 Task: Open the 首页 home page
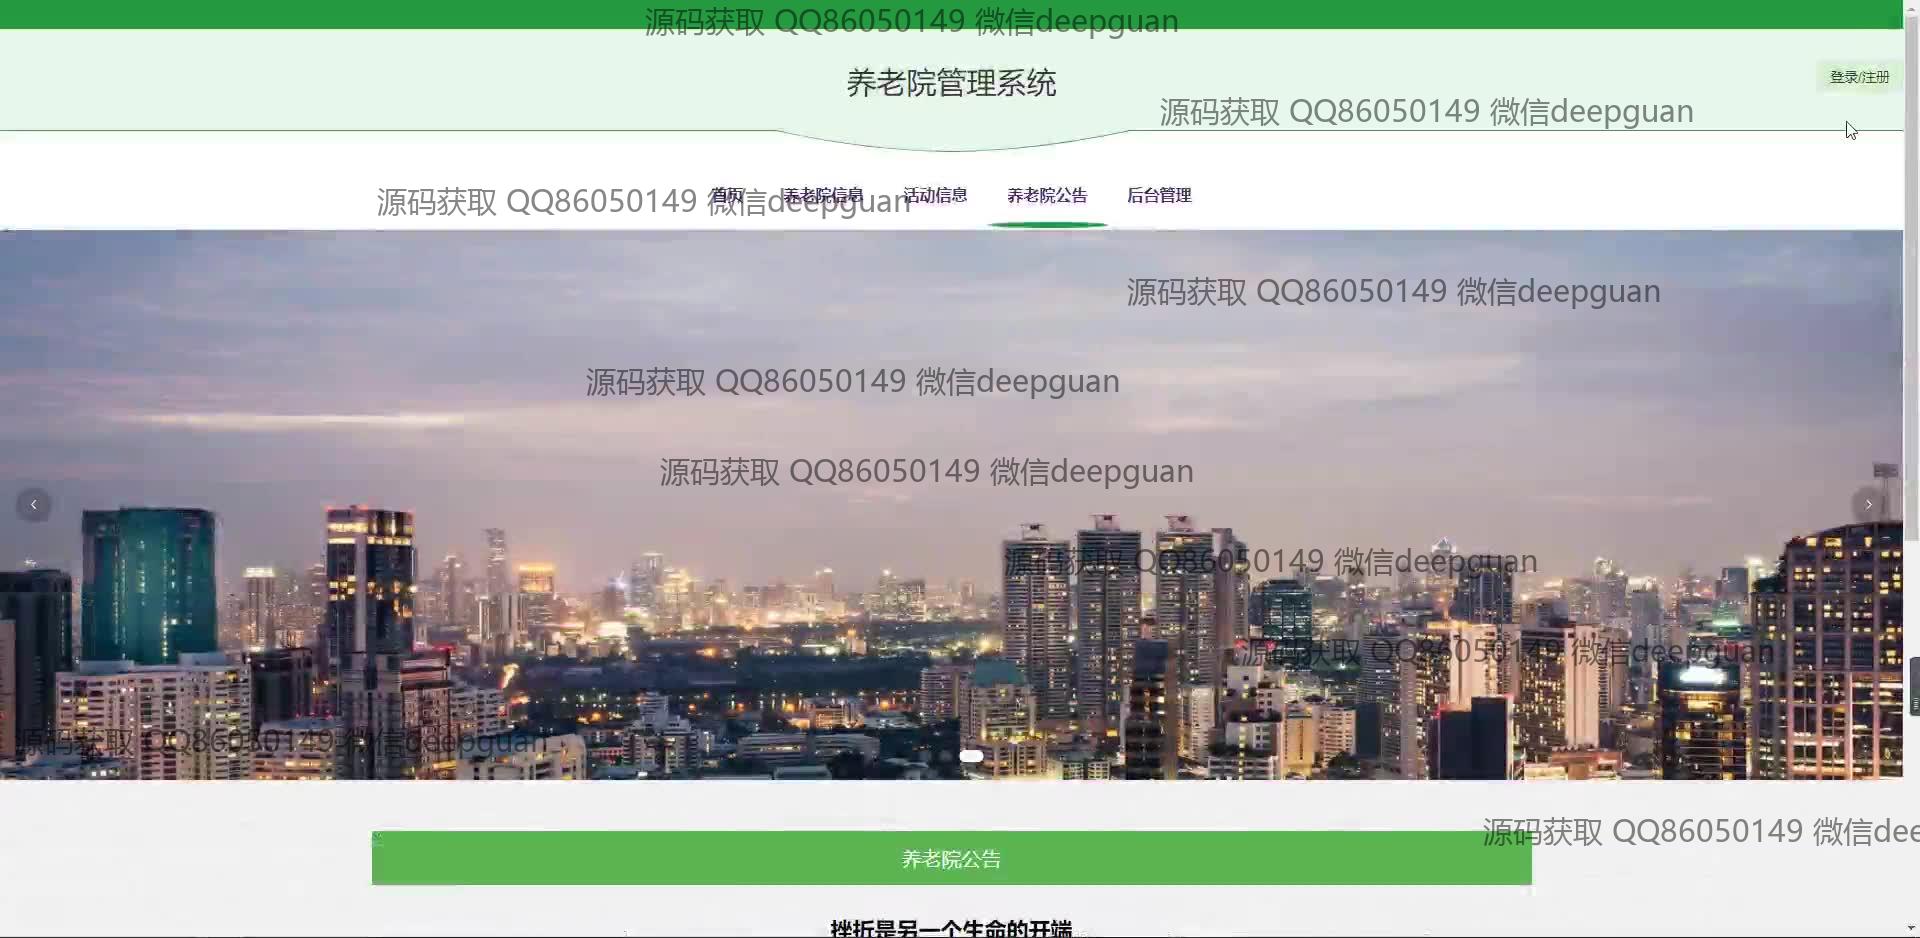point(727,195)
